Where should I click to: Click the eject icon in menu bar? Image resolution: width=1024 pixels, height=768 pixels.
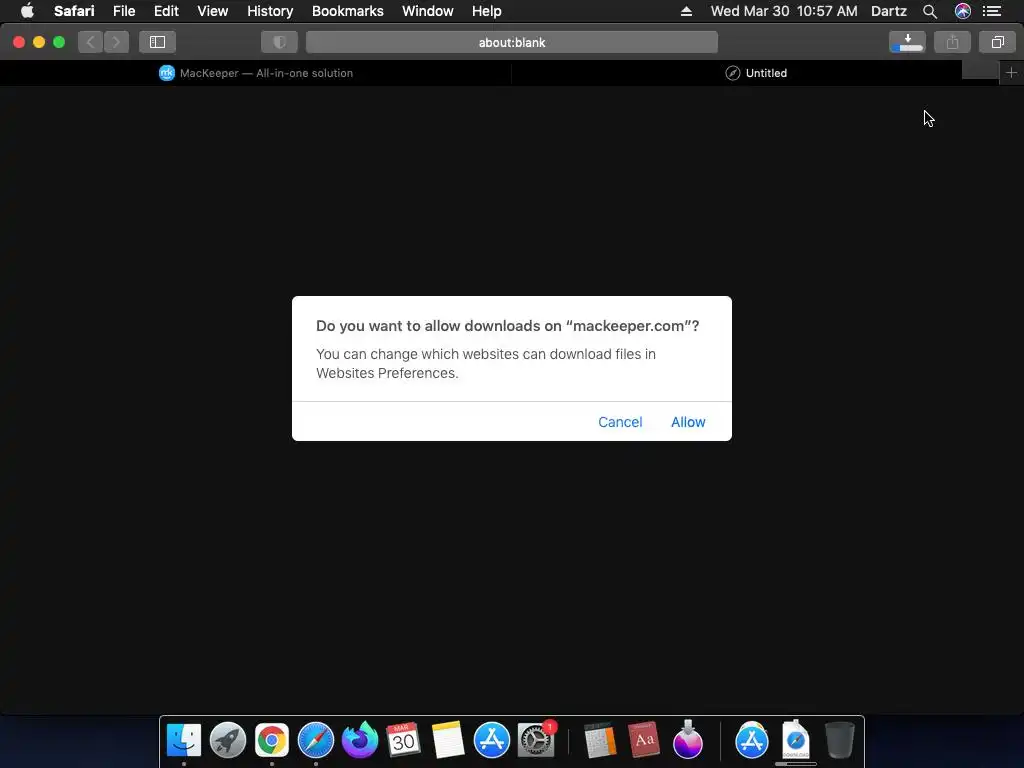[686, 11]
